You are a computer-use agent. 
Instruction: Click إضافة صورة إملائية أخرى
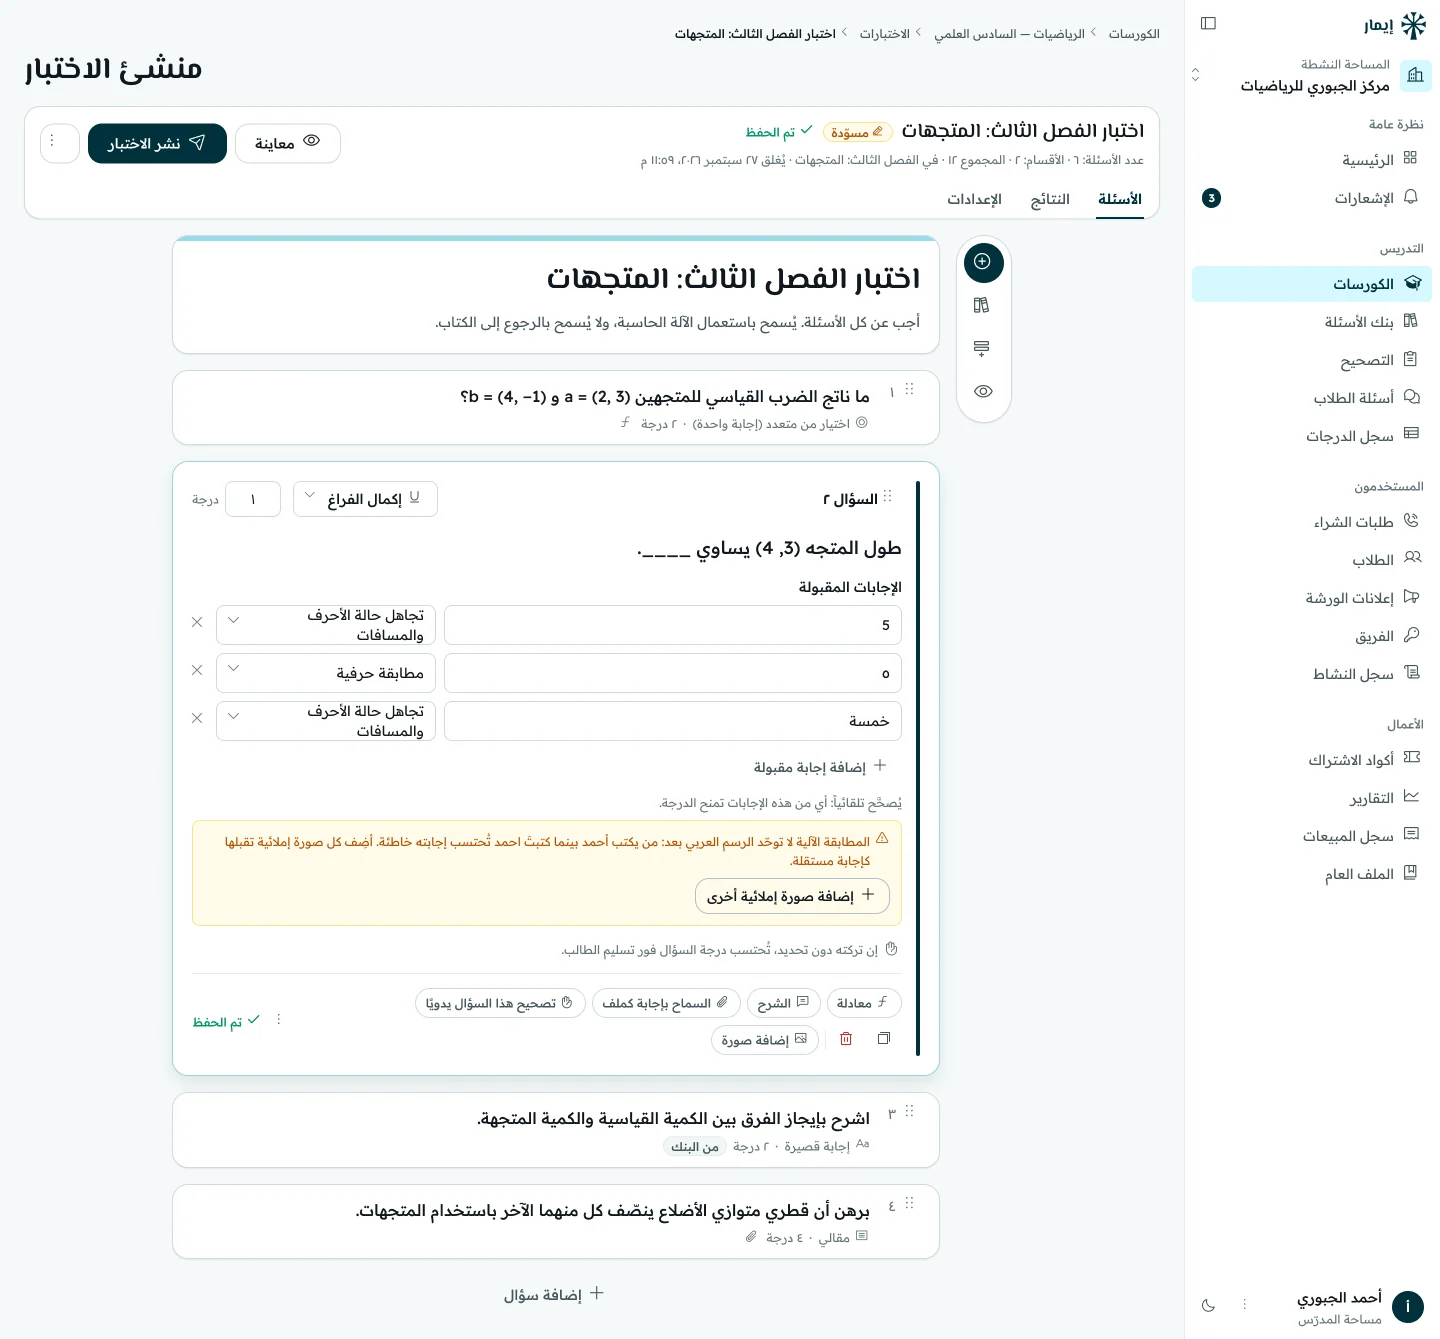(792, 896)
